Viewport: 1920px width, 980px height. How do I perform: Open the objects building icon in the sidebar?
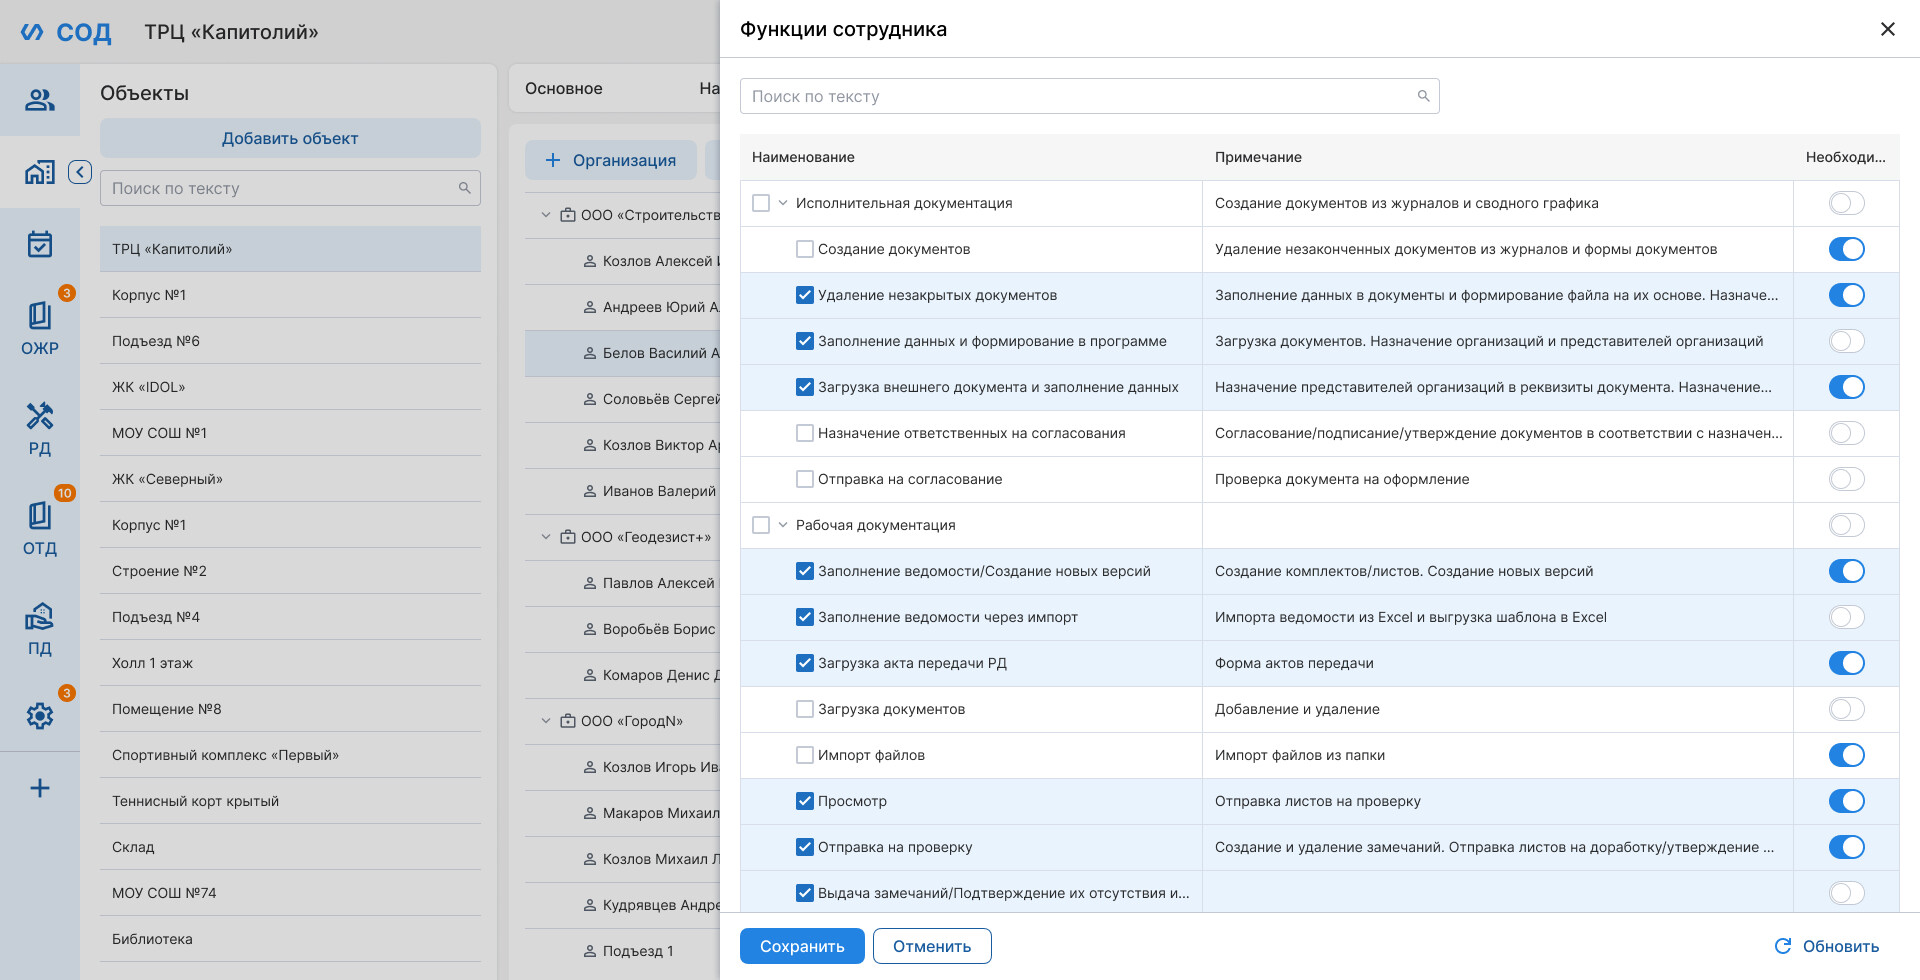coord(40,172)
